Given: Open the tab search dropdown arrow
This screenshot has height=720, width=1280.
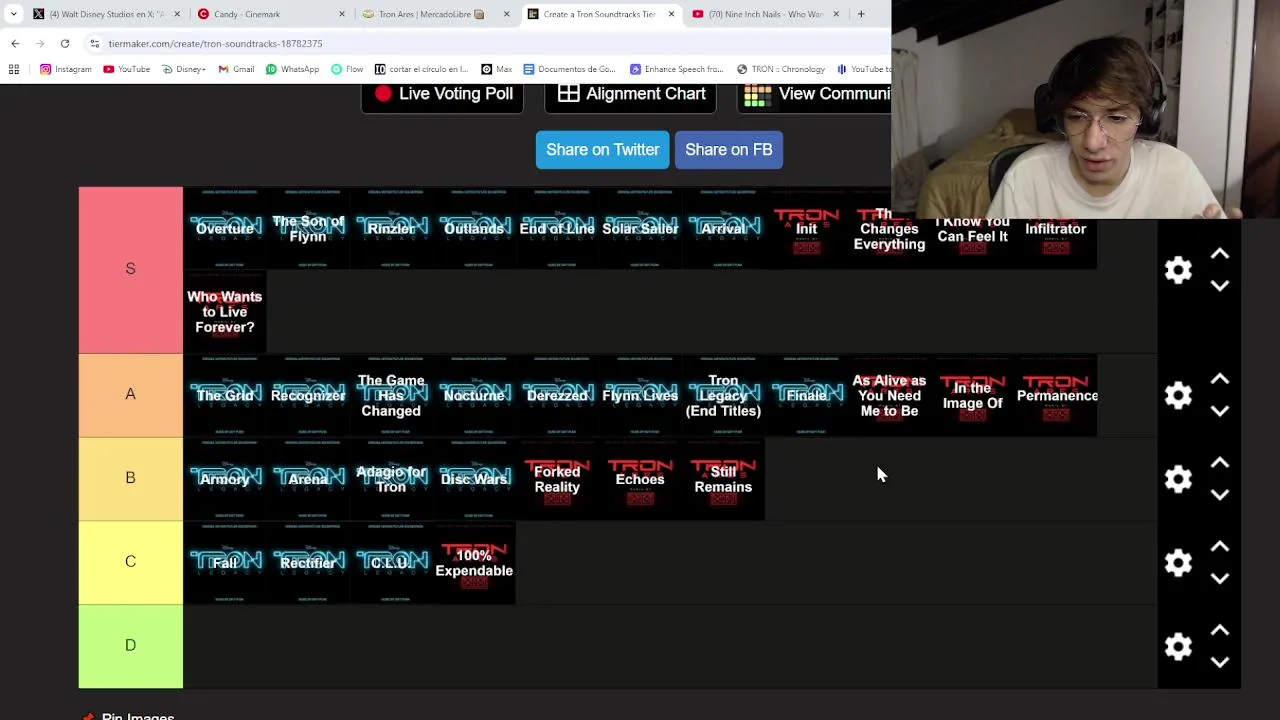Looking at the screenshot, I should tap(13, 14).
